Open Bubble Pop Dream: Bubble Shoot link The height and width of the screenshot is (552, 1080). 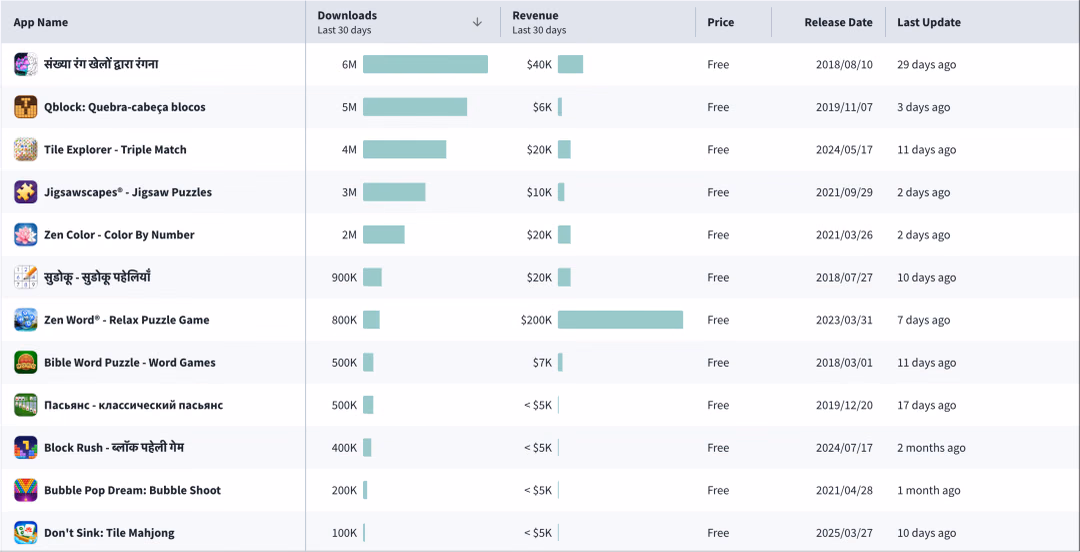(132, 491)
